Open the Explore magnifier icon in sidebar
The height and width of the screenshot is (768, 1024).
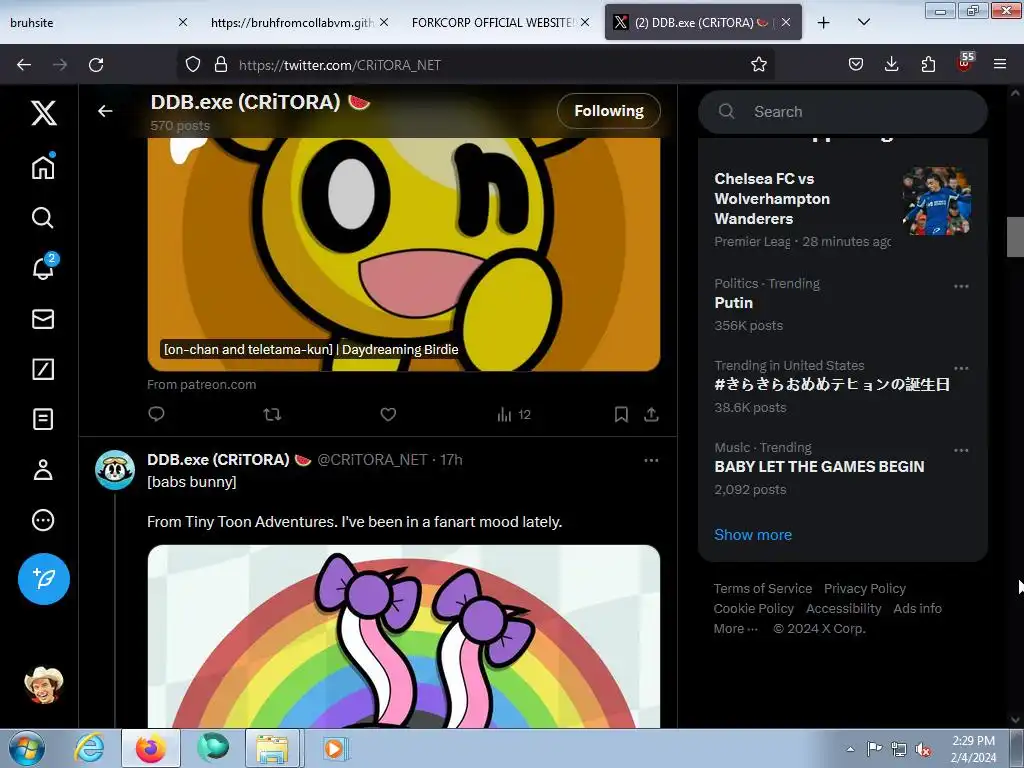click(43, 217)
